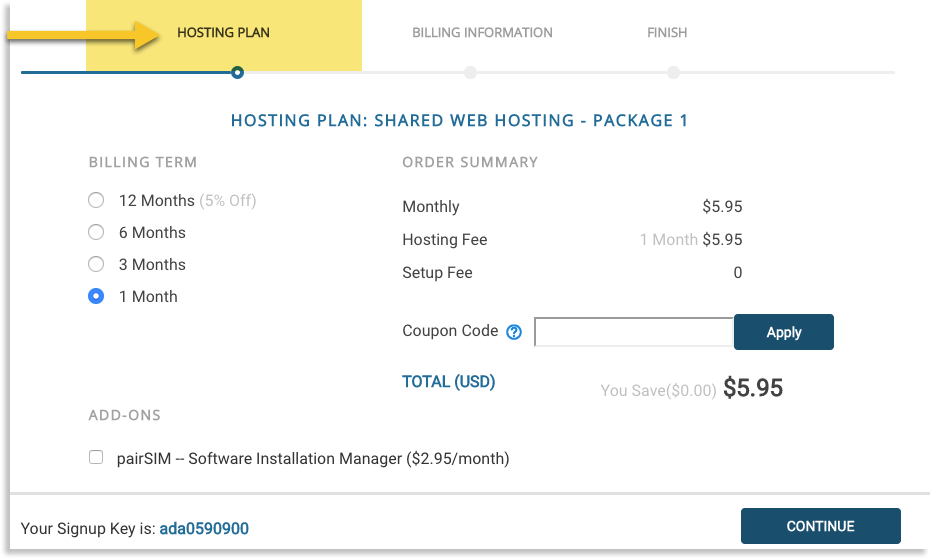
Task: Click the signup key ada0590900
Action: (x=204, y=528)
